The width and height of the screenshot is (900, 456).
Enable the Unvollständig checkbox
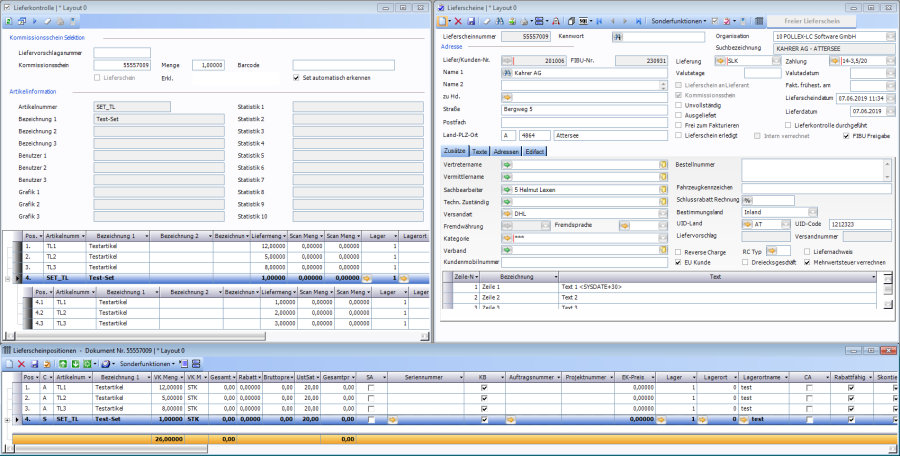tap(680, 104)
